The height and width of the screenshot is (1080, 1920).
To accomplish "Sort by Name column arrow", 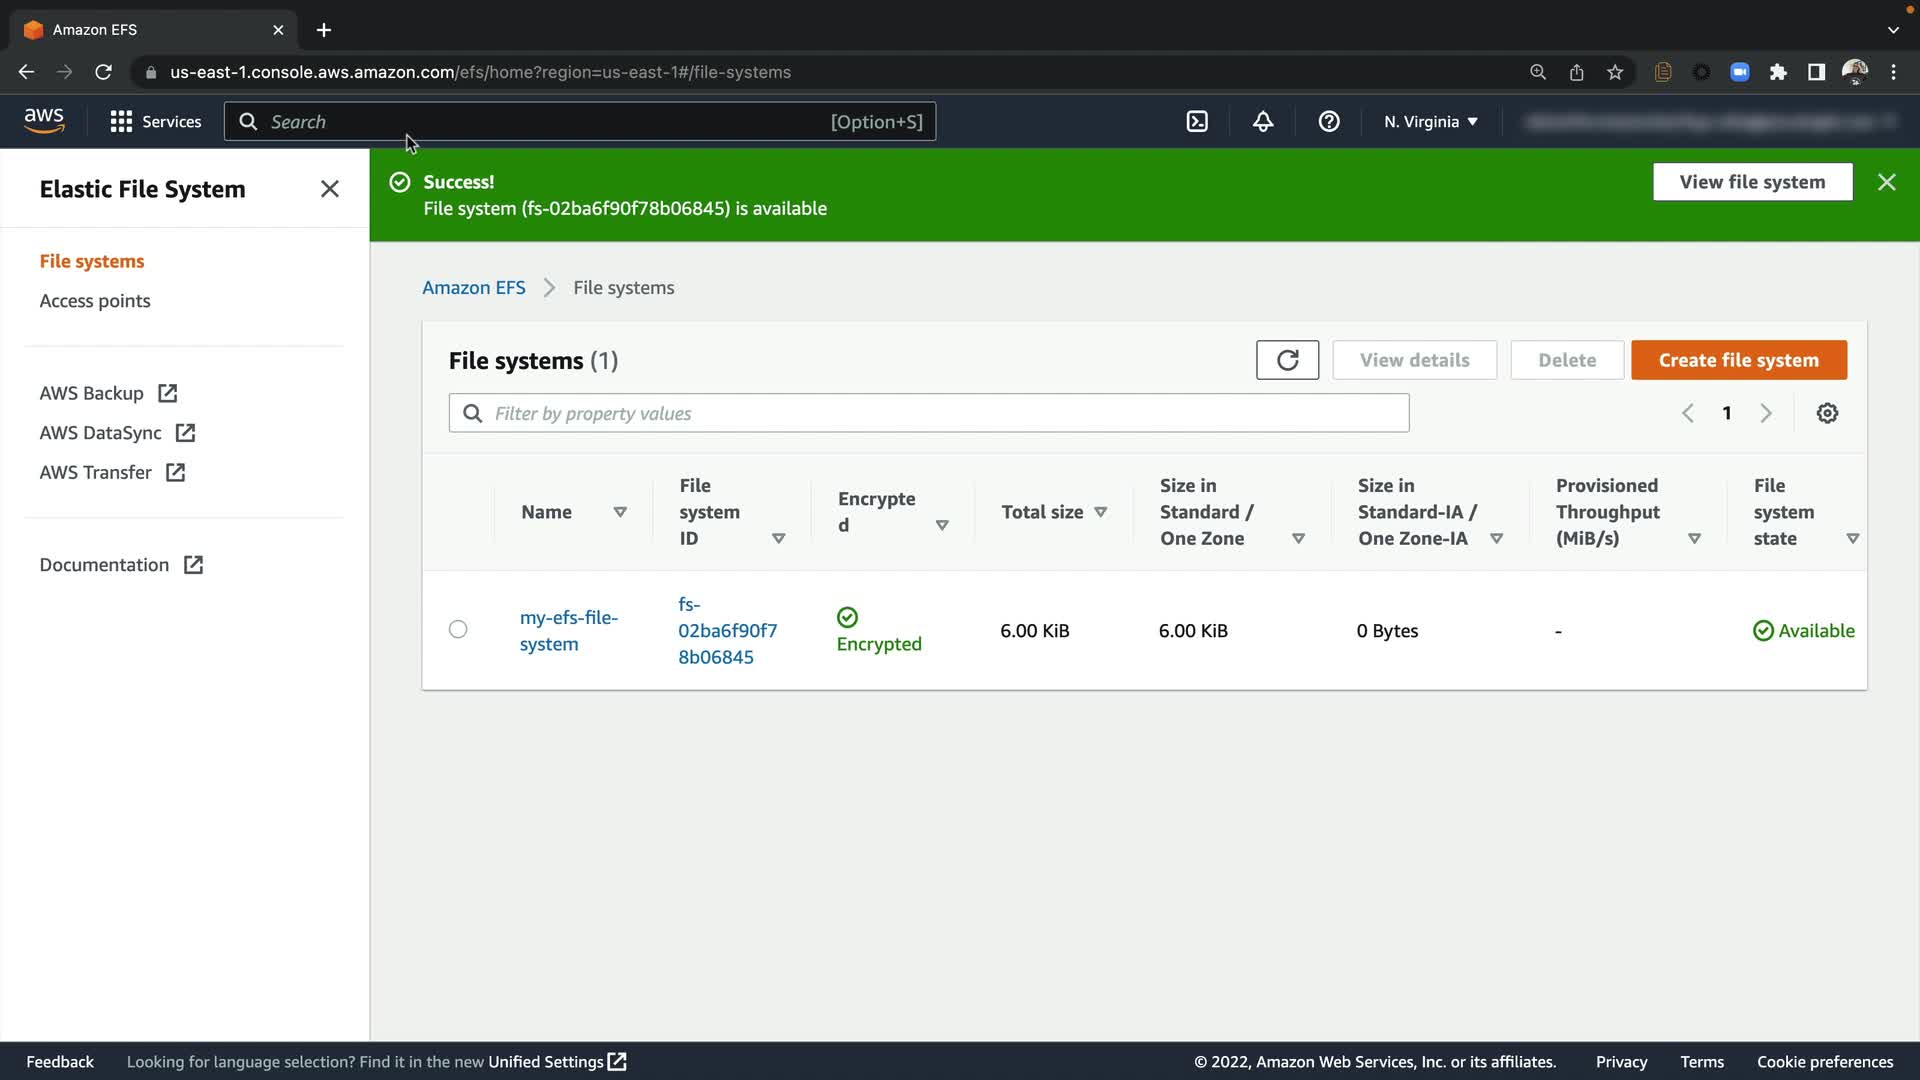I will click(x=620, y=512).
